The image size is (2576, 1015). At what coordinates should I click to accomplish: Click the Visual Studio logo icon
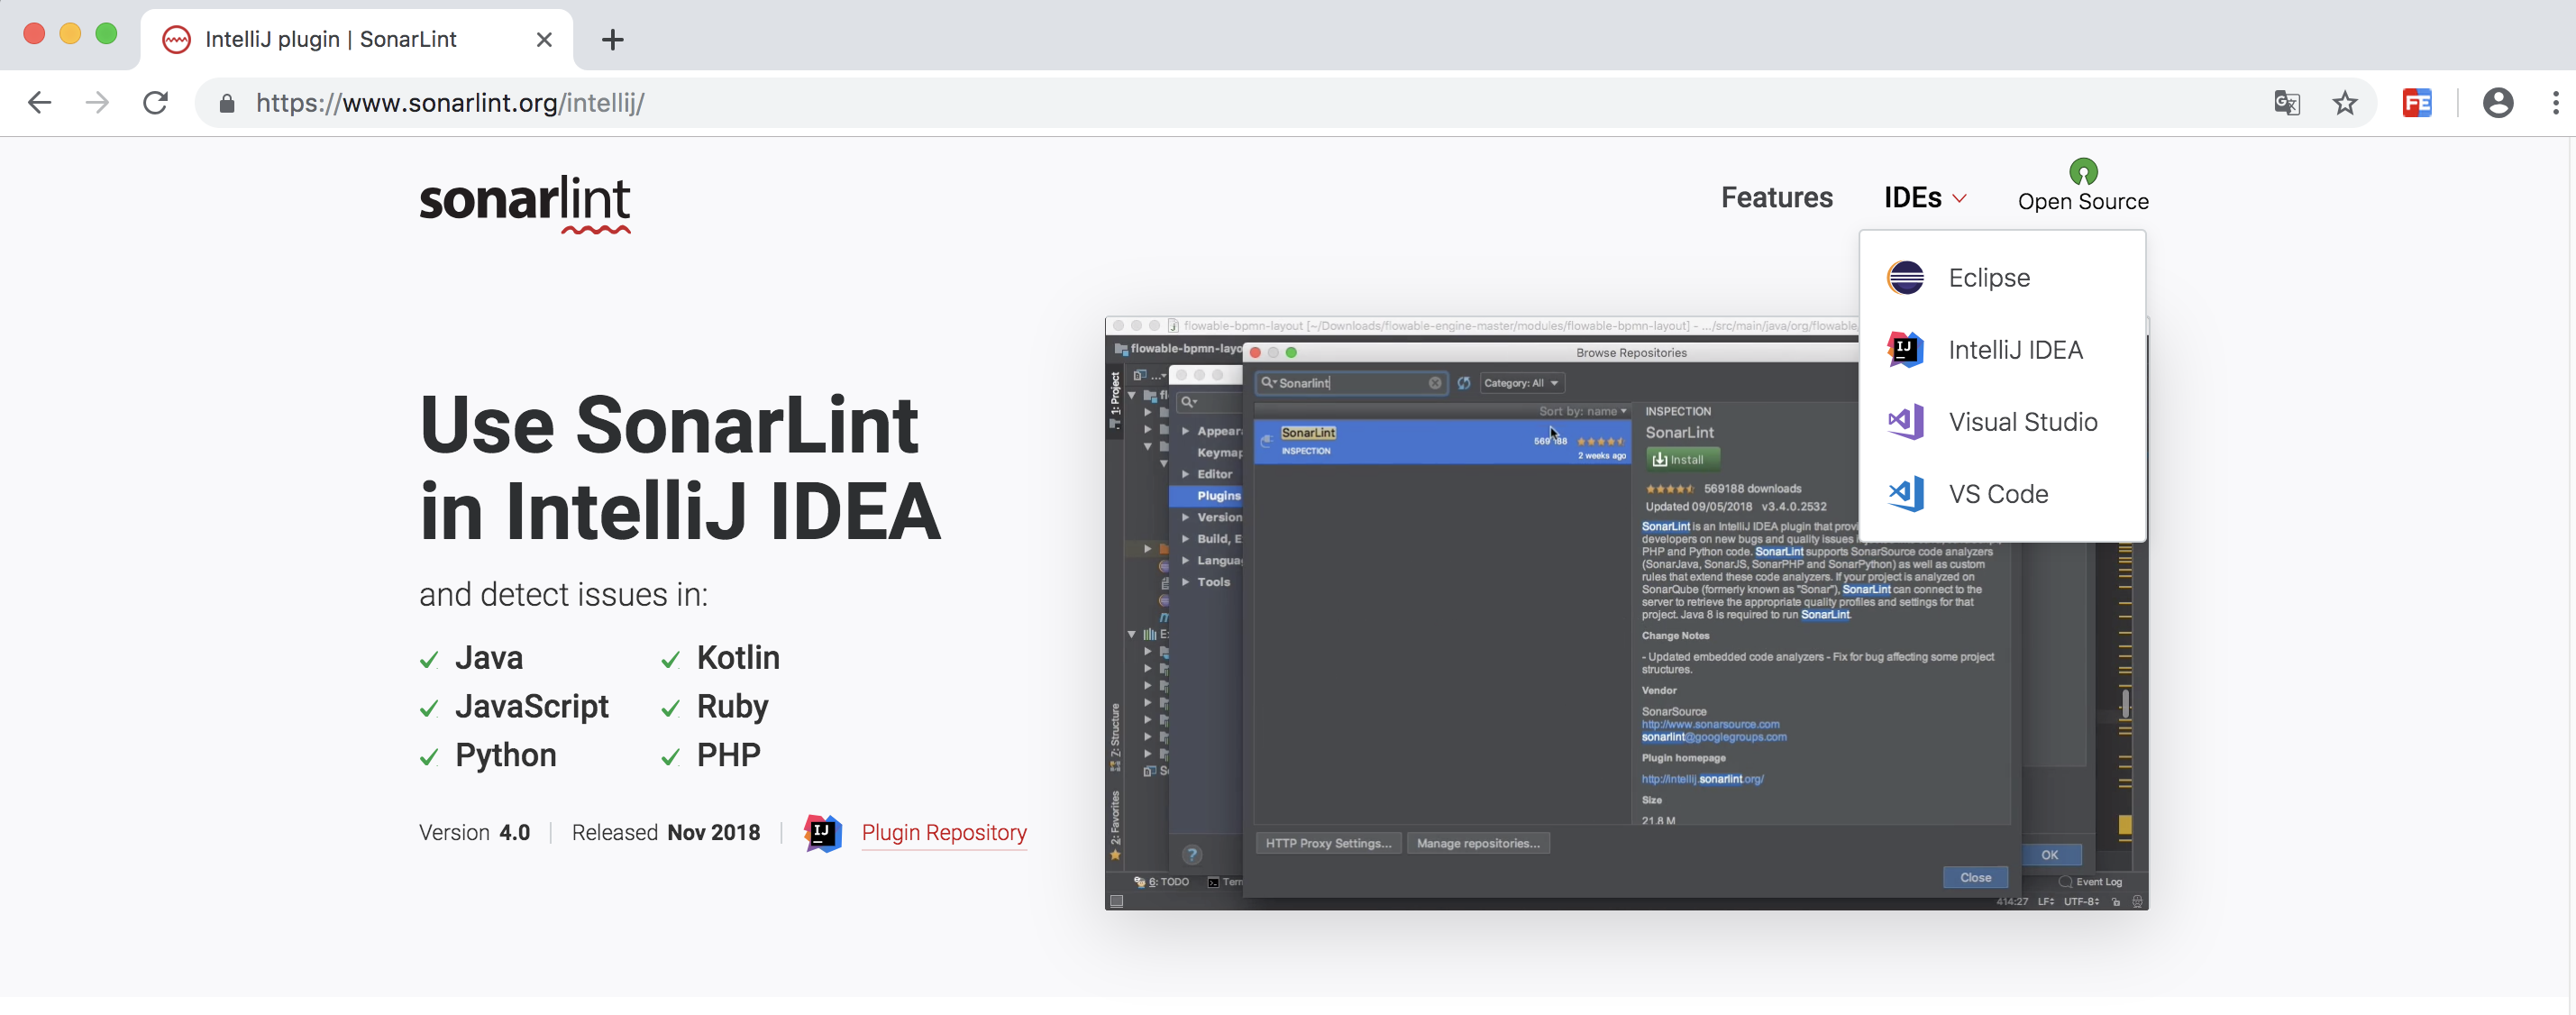[1905, 422]
